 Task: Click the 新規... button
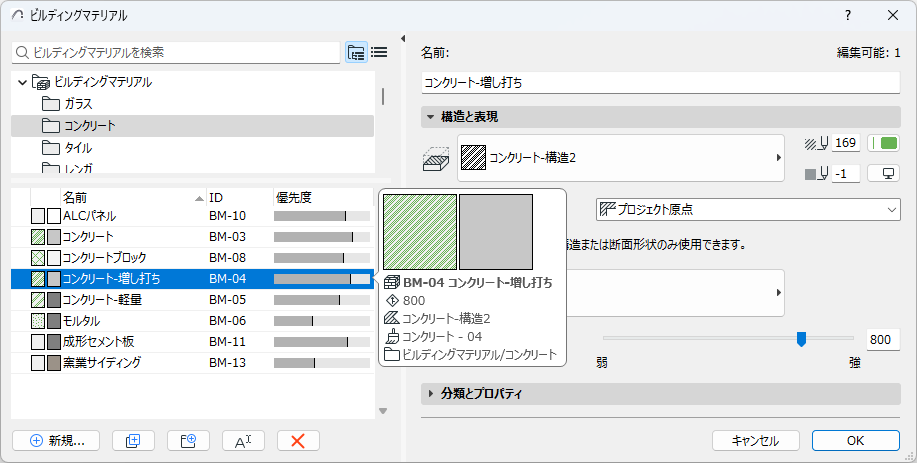click(x=56, y=440)
